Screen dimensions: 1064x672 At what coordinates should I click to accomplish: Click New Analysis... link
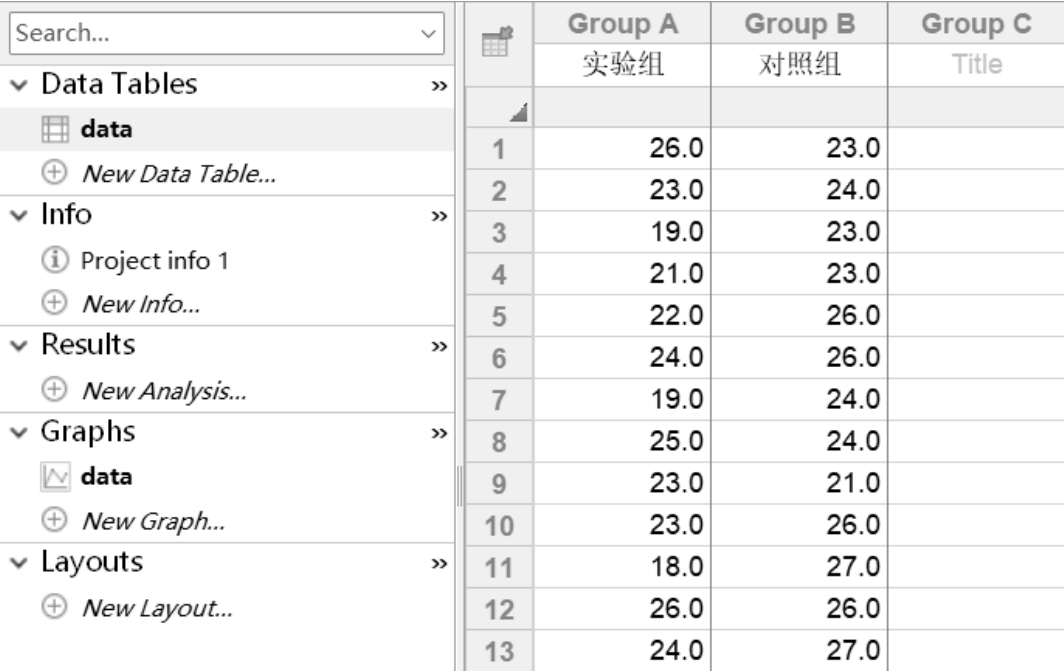point(164,391)
